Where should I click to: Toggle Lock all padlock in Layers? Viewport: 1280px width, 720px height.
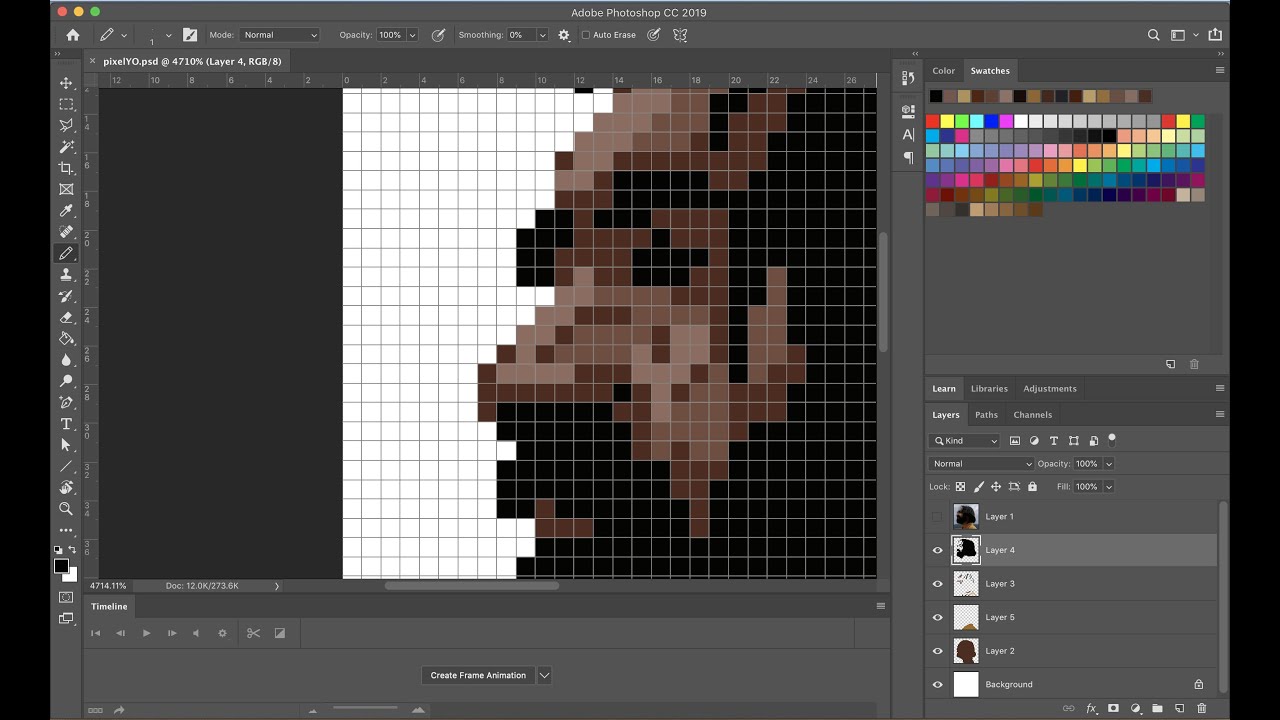point(1032,487)
